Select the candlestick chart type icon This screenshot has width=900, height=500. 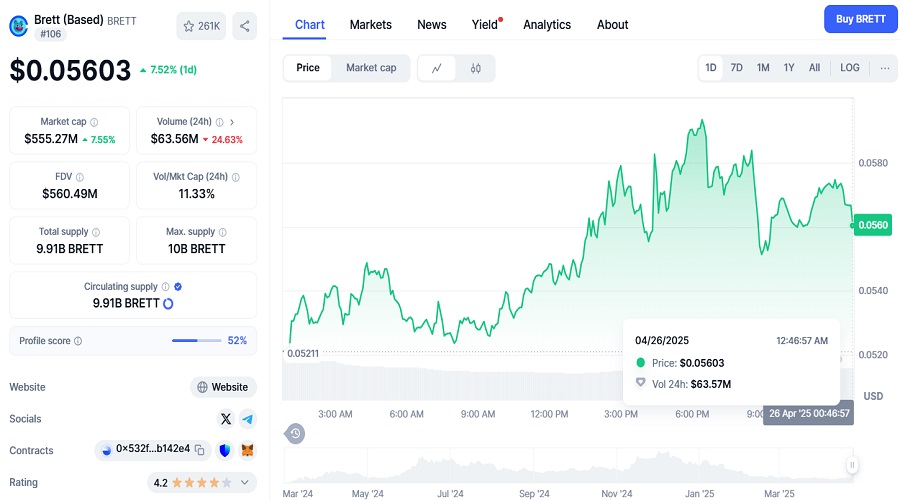[x=475, y=68]
